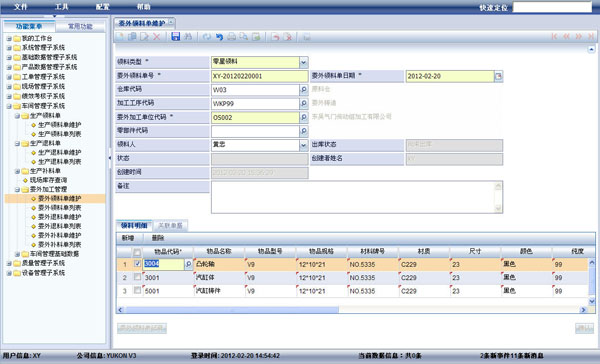Click the blue floppy disk Save icon
Screen dimensions: 600x364
click(x=176, y=37)
